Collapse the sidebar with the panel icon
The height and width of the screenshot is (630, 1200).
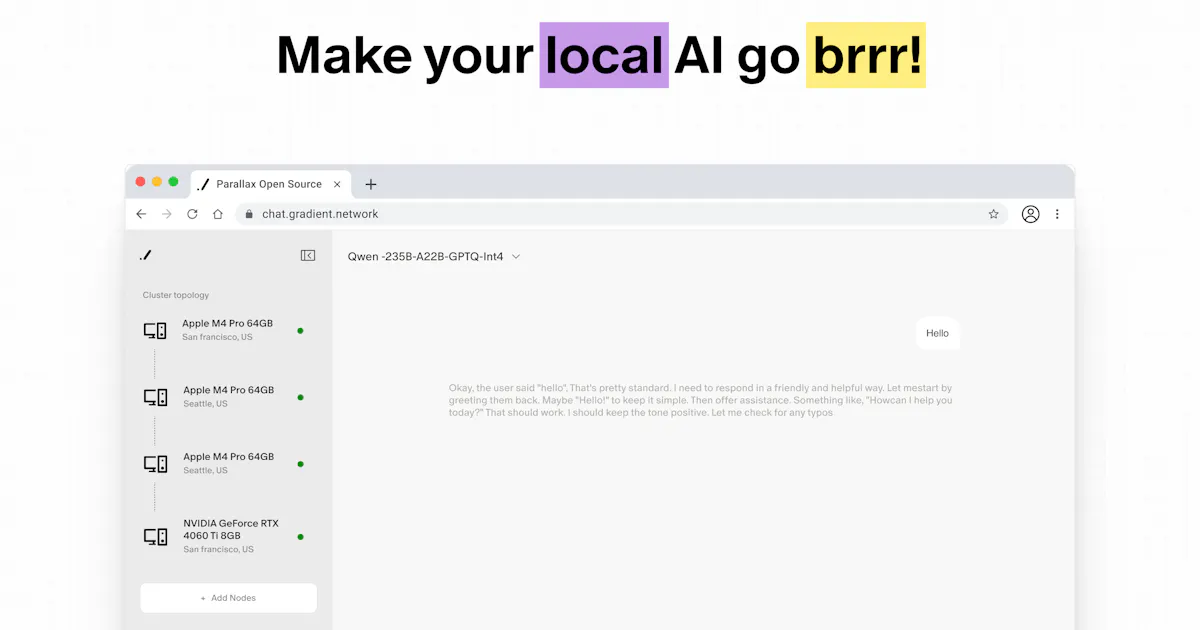pos(308,256)
